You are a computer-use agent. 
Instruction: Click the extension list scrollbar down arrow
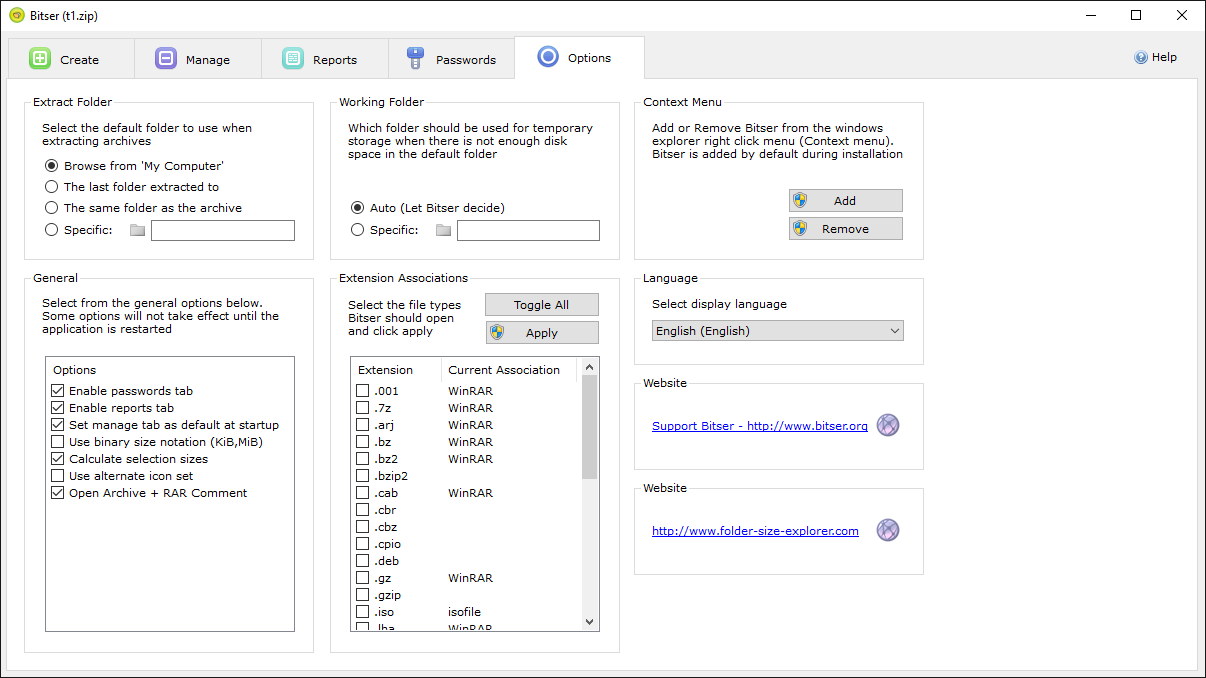[x=589, y=621]
